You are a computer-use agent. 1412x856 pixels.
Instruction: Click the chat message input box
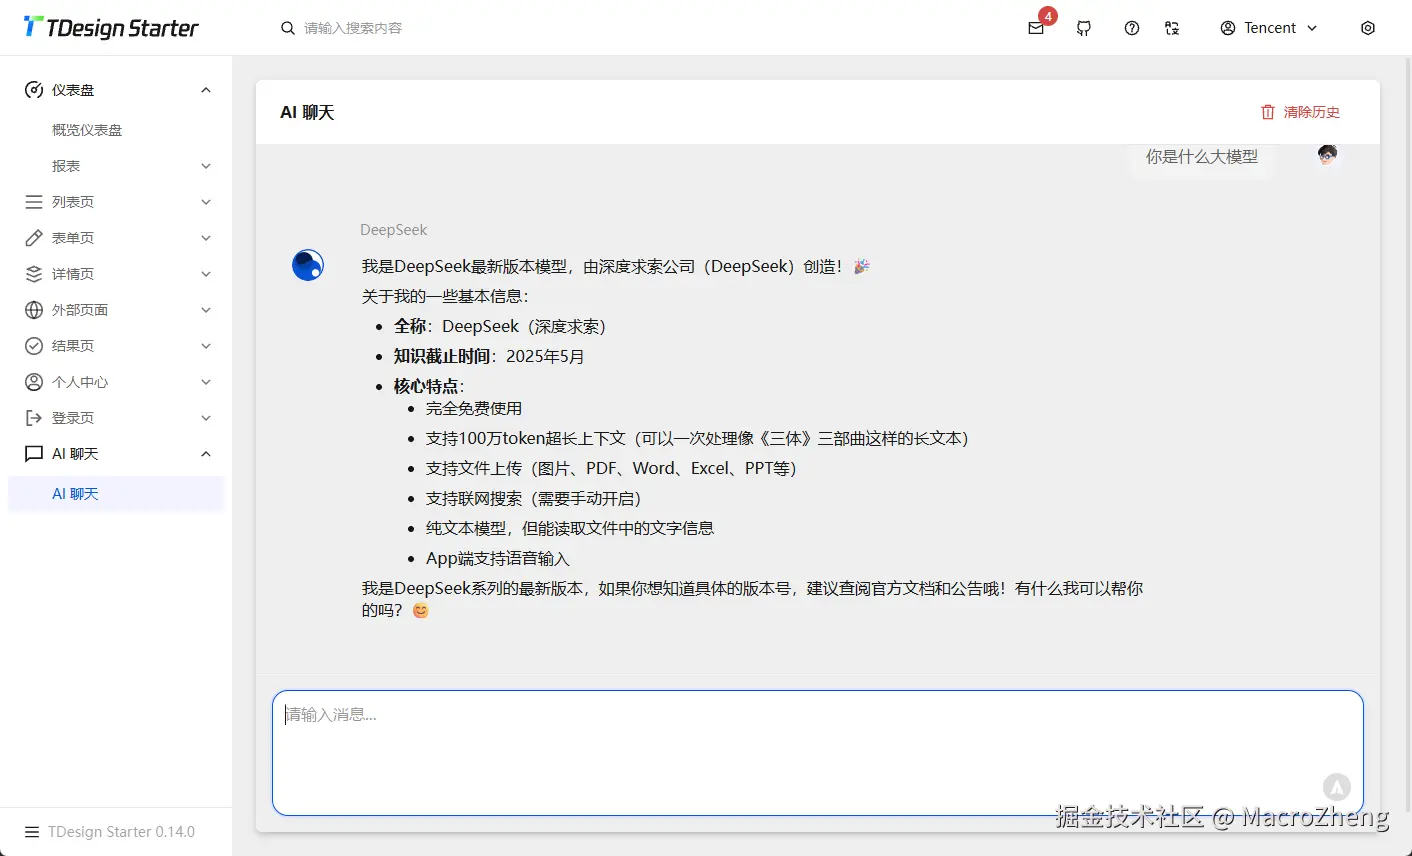(x=818, y=753)
